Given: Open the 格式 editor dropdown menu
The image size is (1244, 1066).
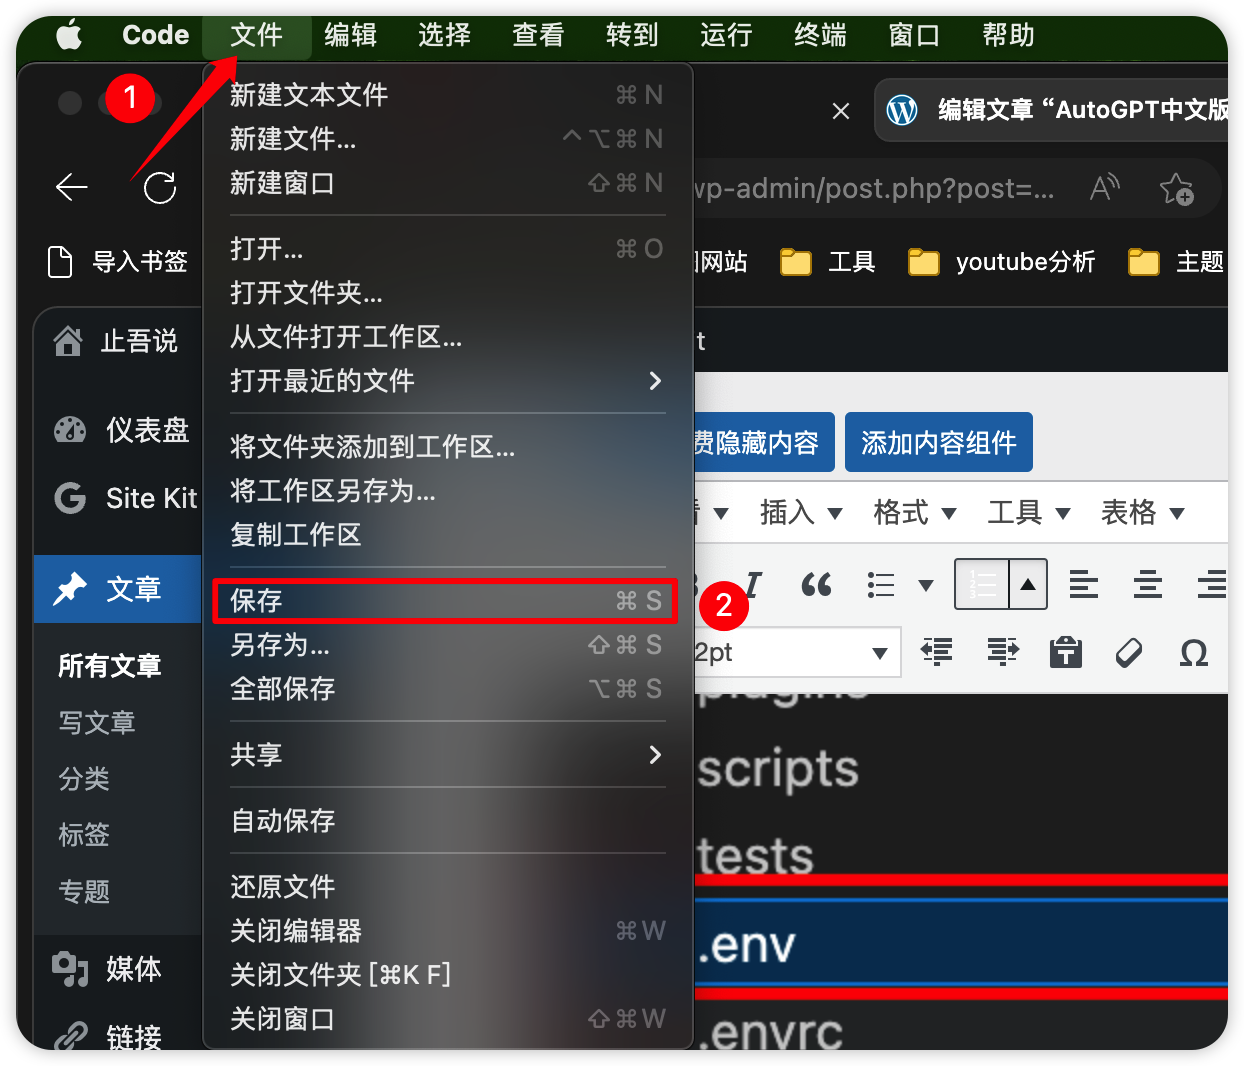Looking at the screenshot, I should [914, 513].
